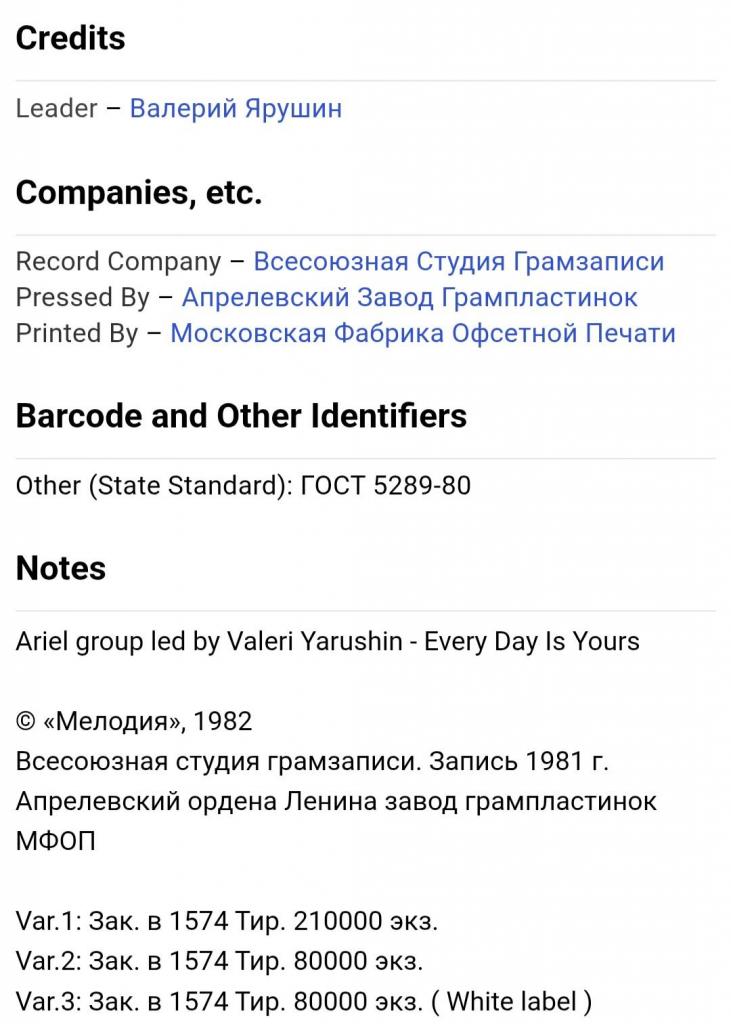Open the Валерий Ярушин artist link

pos(236,108)
